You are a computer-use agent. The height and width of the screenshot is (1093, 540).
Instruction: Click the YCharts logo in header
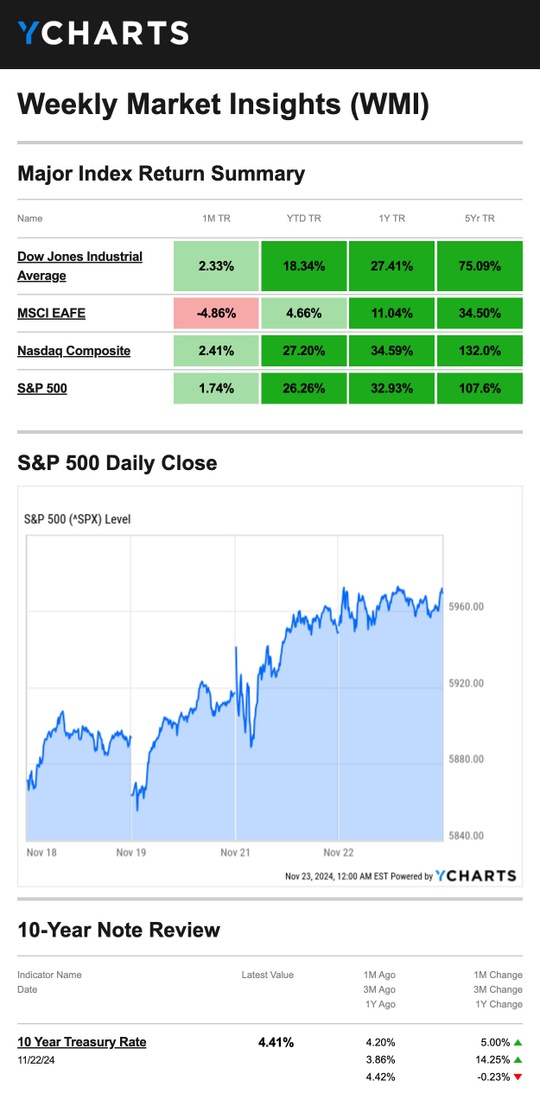coord(103,33)
